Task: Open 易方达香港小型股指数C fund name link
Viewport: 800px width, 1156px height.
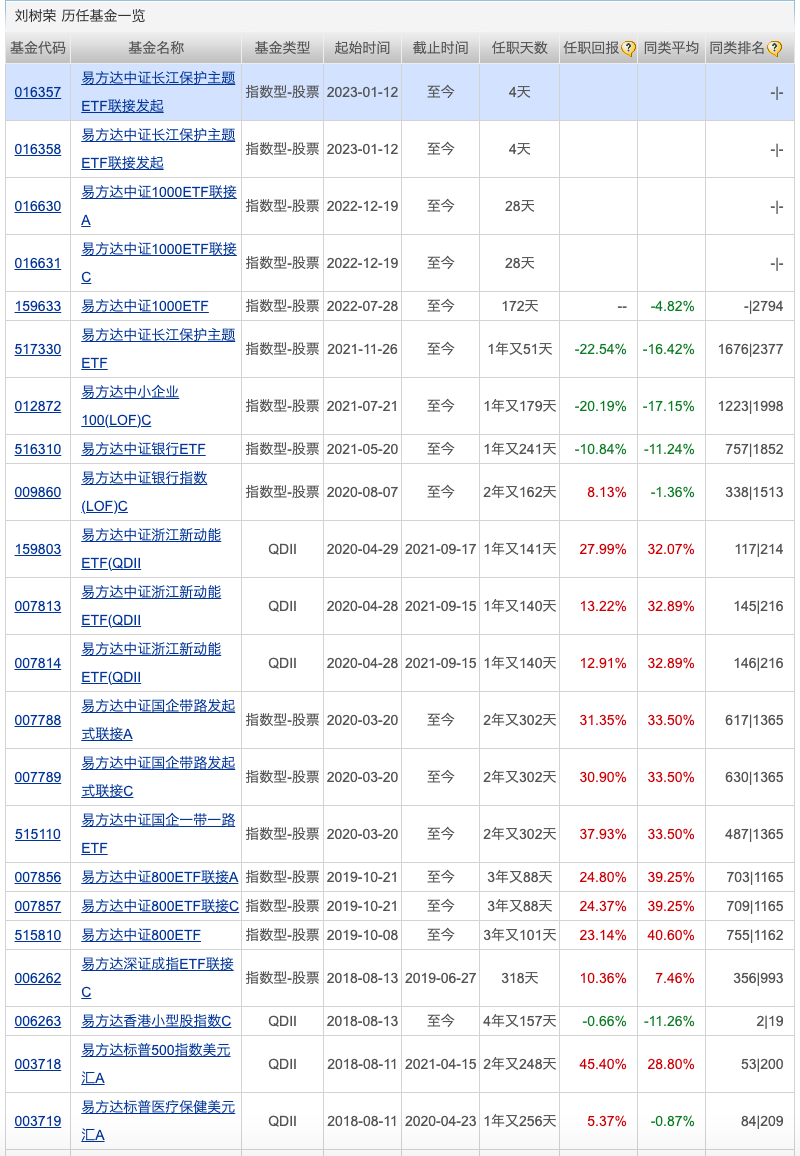Action: click(x=156, y=1021)
